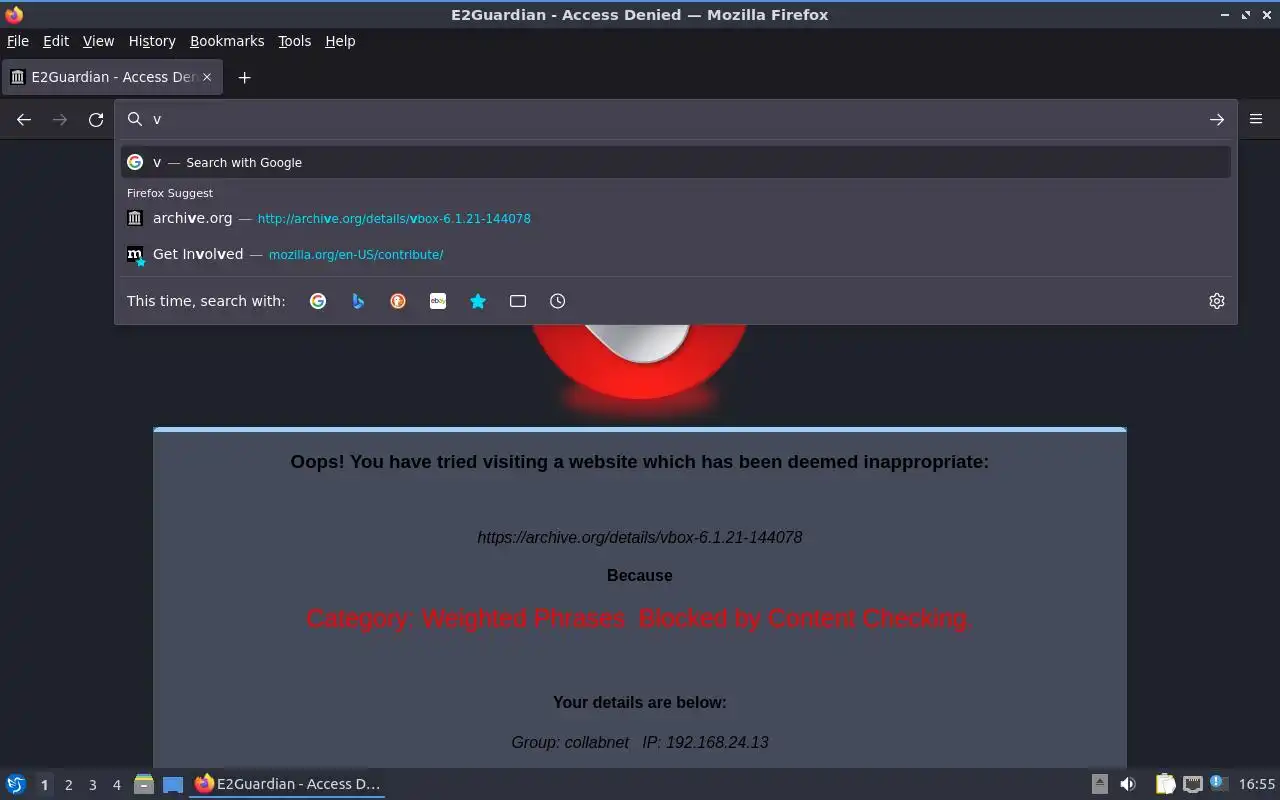The height and width of the screenshot is (800, 1280).
Task: Open the Help menu
Action: pos(340,41)
